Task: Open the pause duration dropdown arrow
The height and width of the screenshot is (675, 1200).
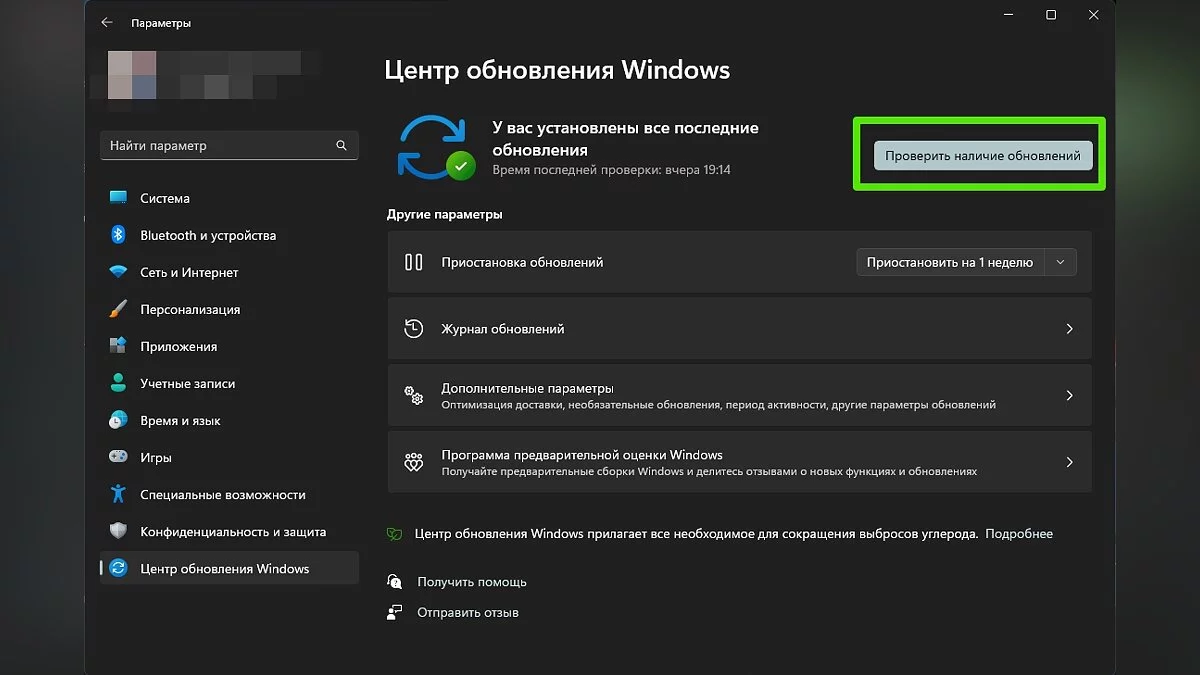Action: pos(1060,262)
